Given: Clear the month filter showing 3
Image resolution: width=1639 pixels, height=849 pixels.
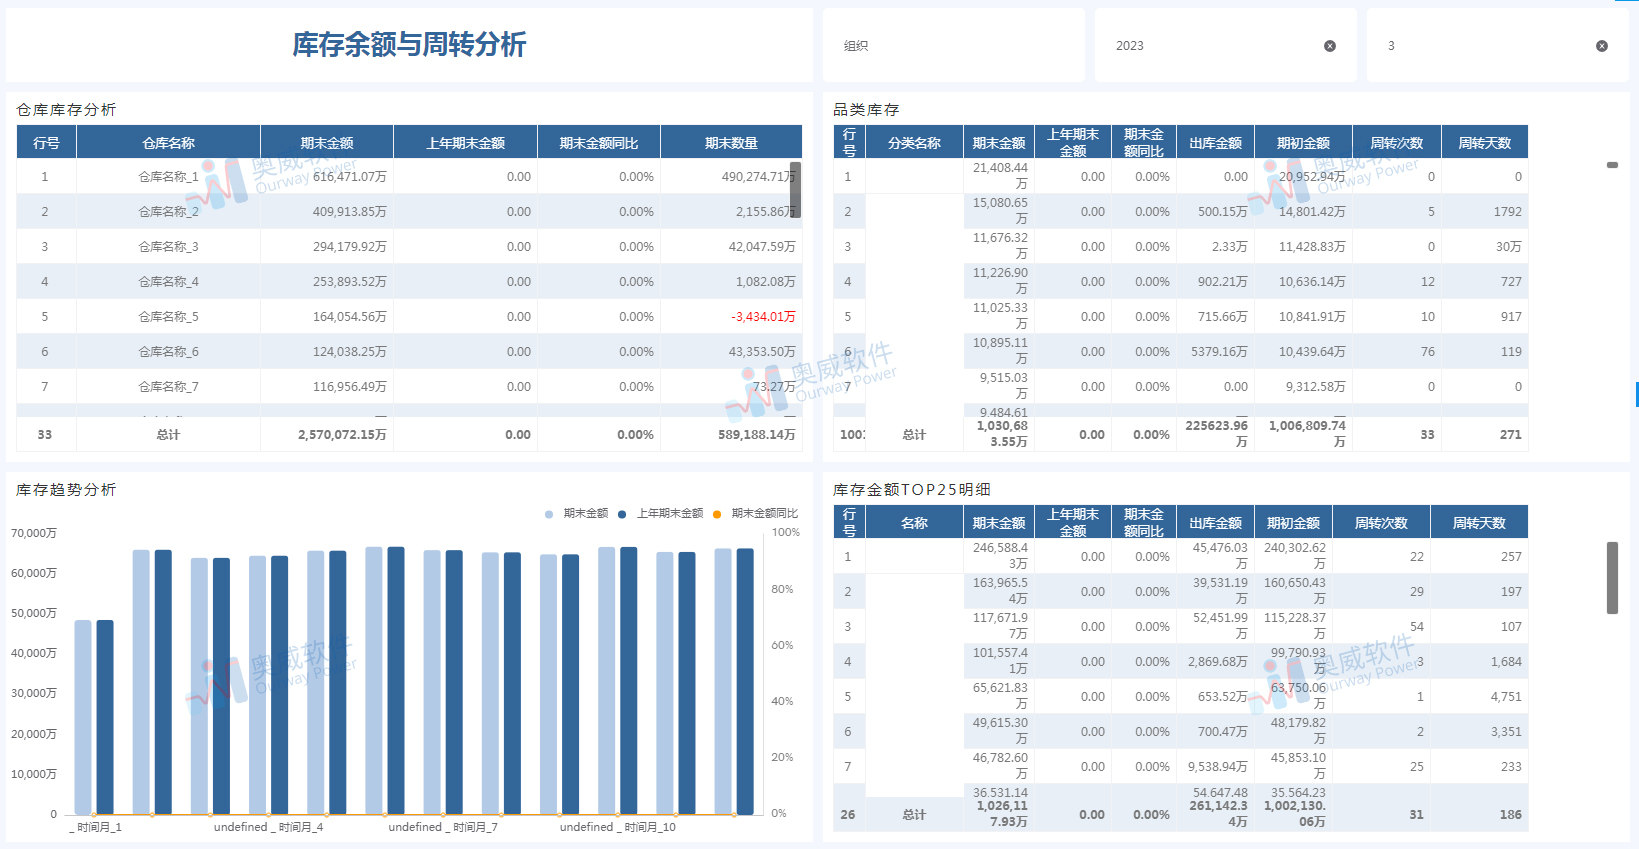Looking at the screenshot, I should point(1601,46).
